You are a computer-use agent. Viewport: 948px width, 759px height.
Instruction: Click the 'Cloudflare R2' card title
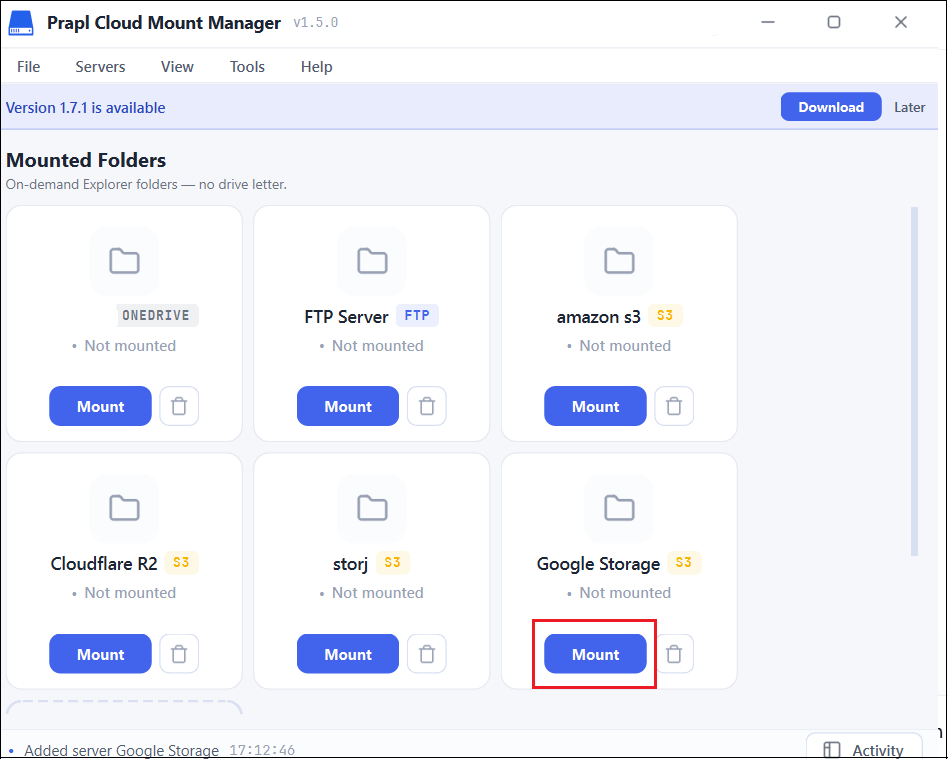[104, 564]
